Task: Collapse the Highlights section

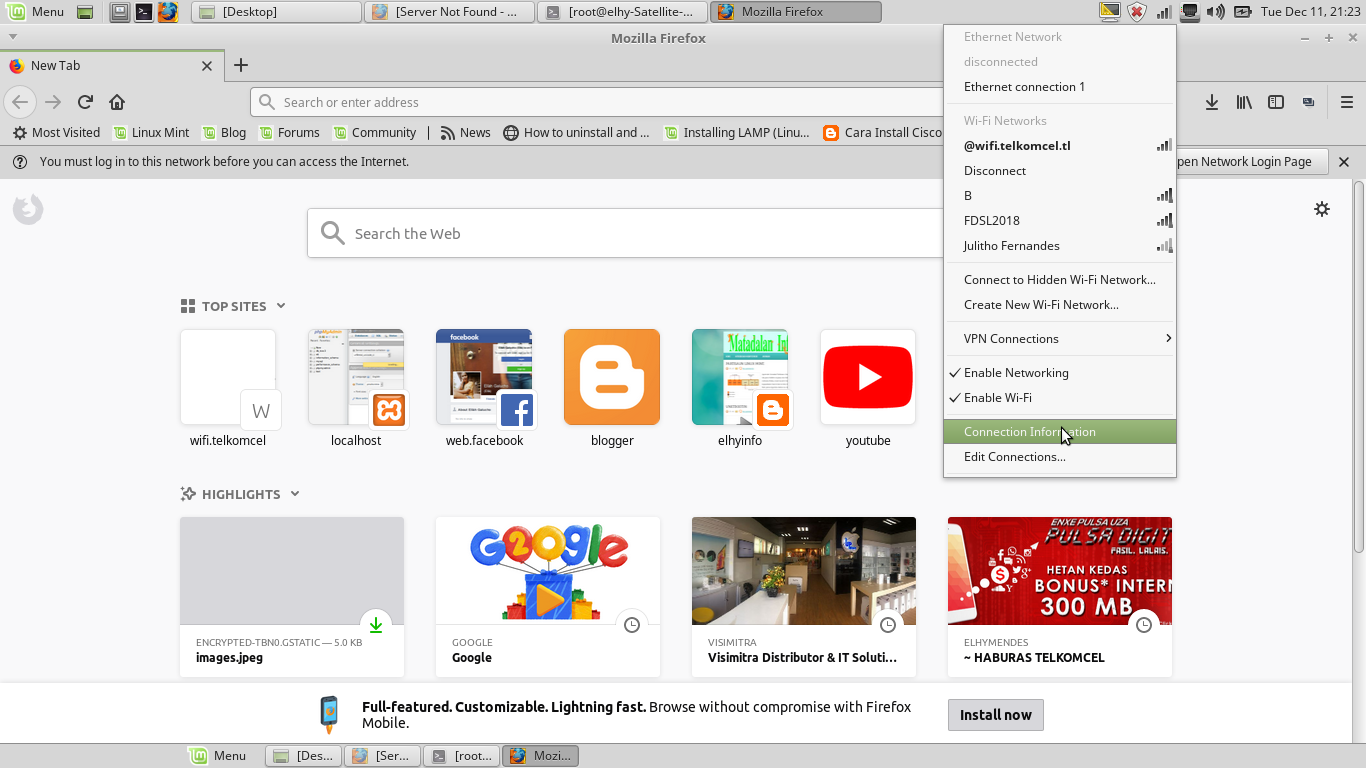Action: pos(295,494)
